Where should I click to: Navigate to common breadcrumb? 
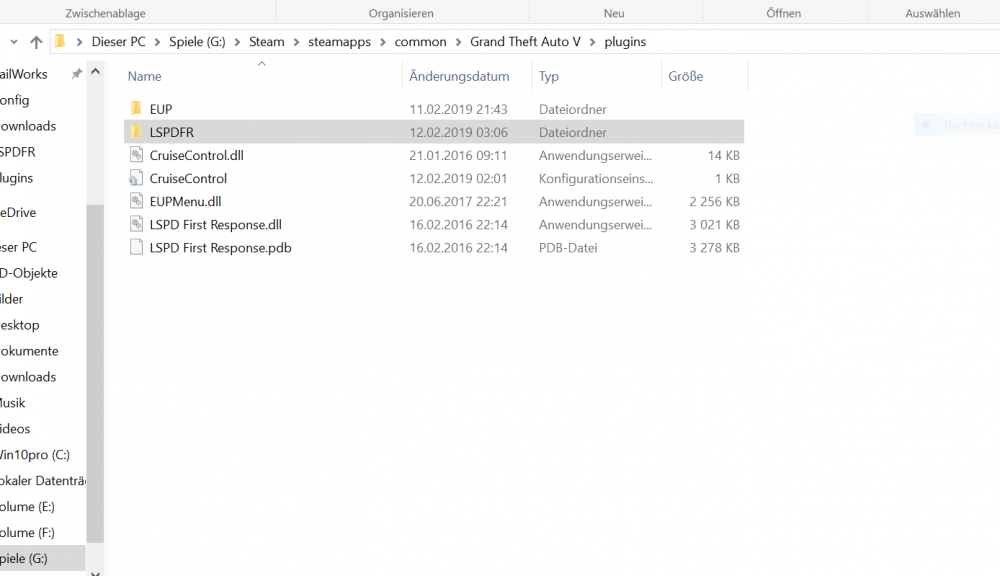[420, 41]
